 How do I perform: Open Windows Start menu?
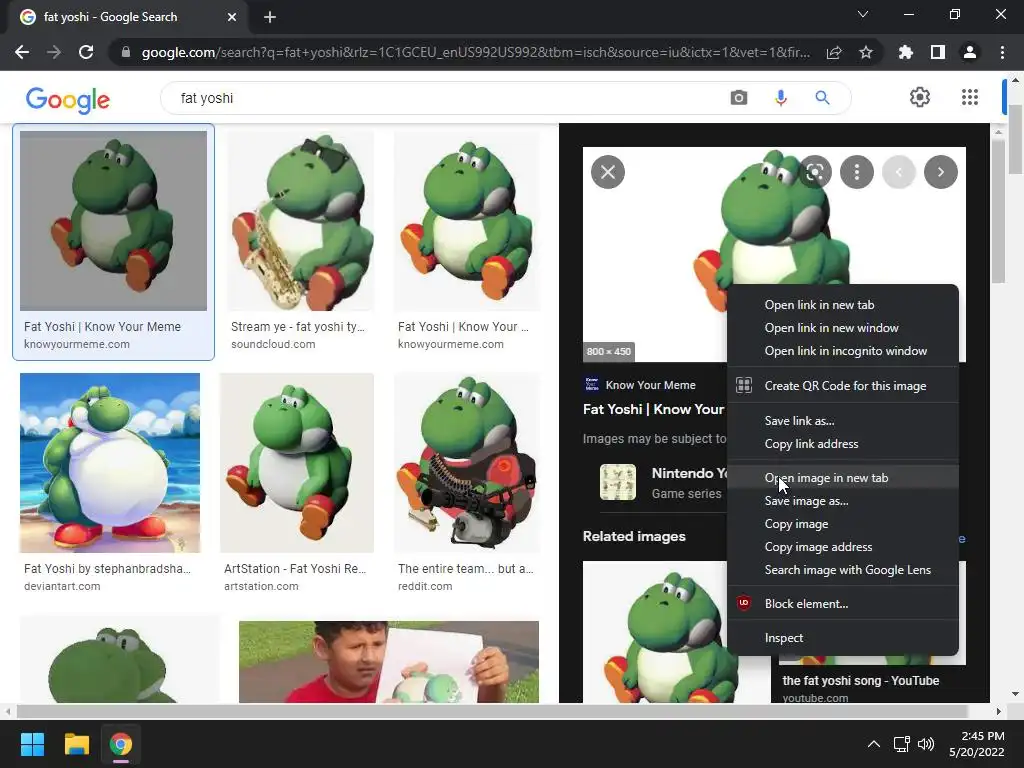click(32, 744)
